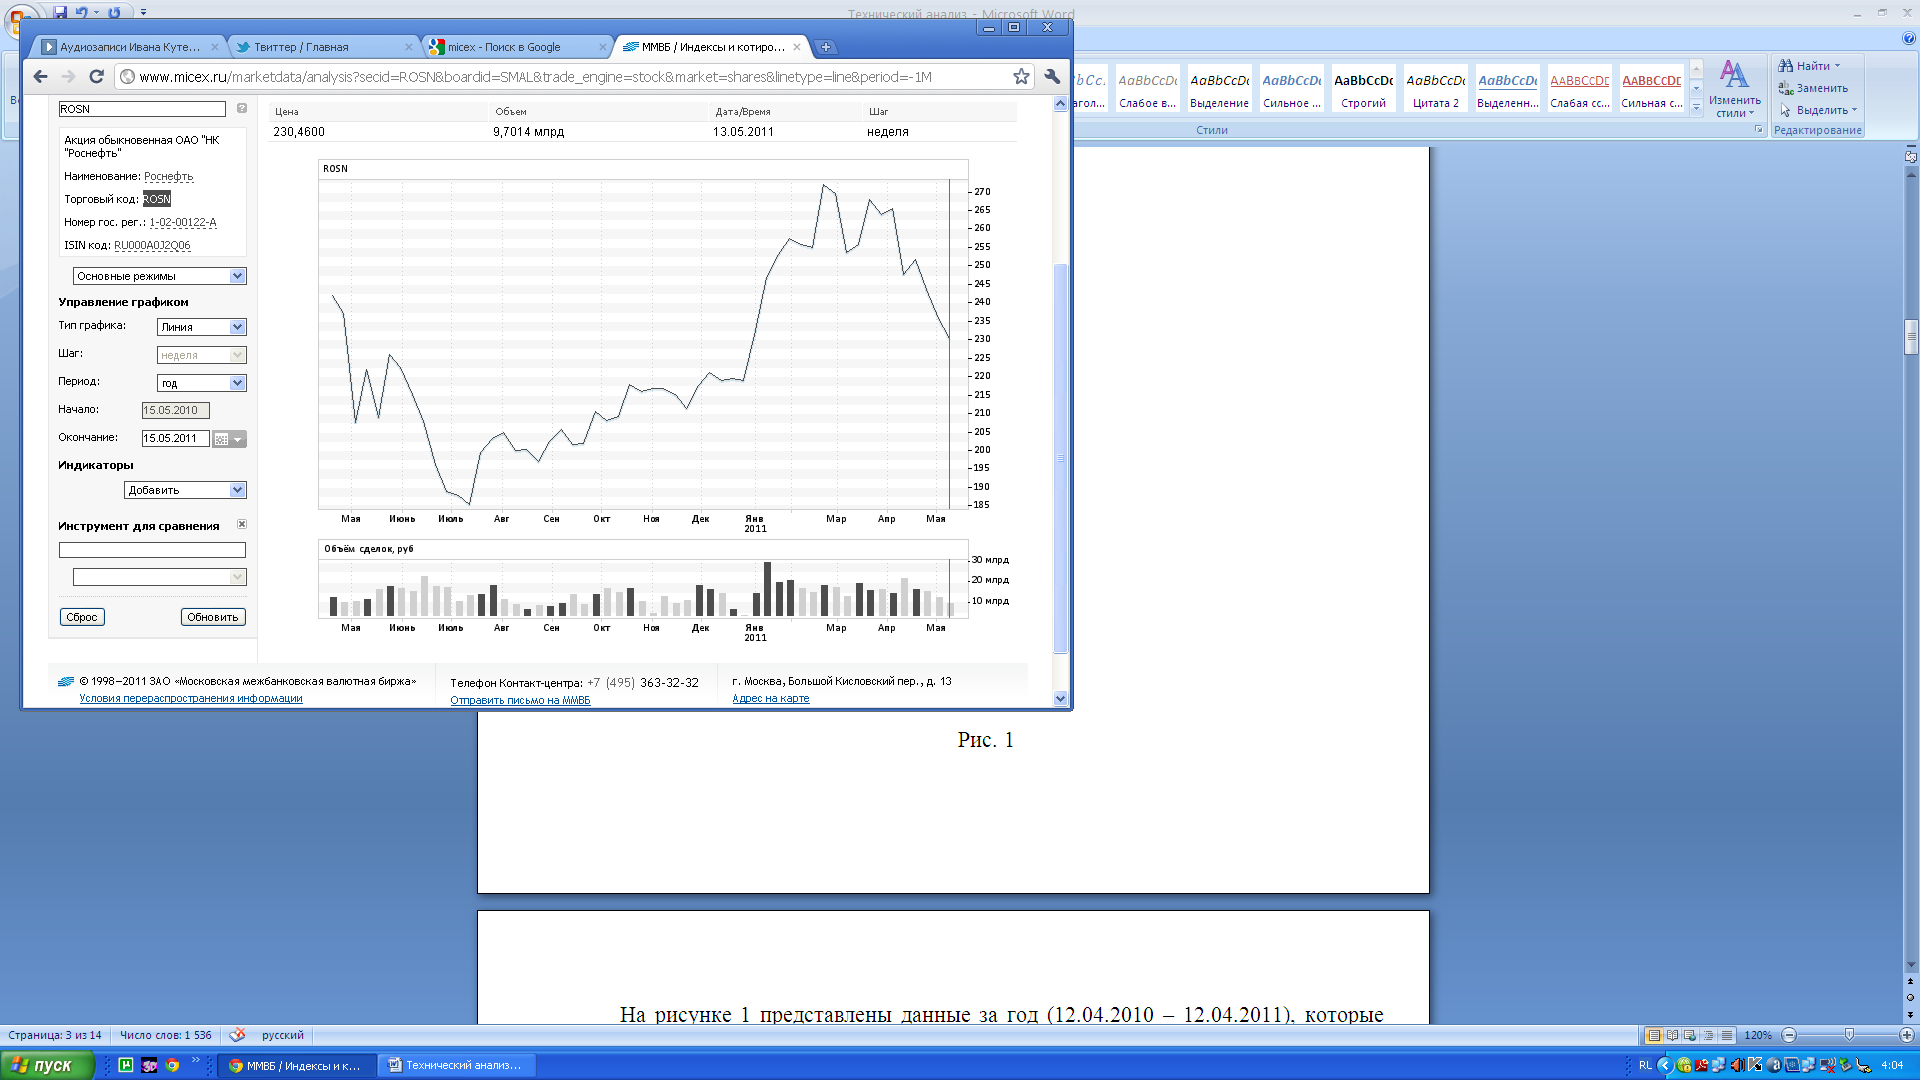
Task: Zoom in with the plus button
Action: click(1907, 1035)
